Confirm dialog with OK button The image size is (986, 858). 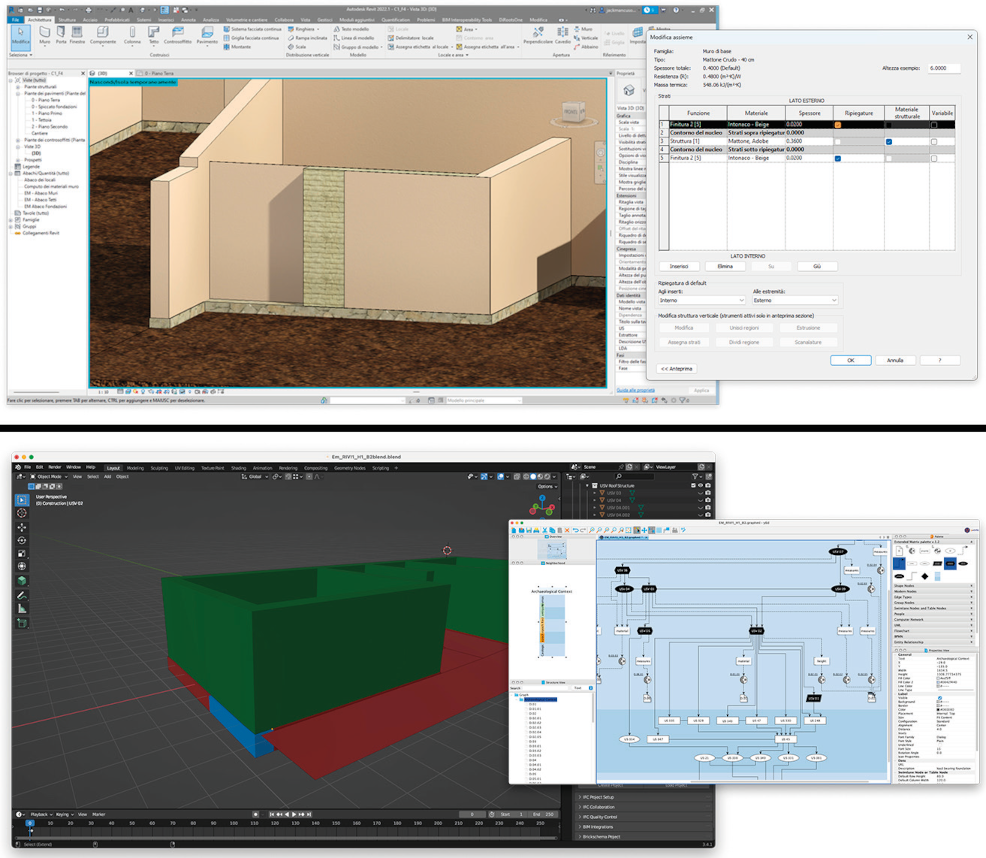pos(850,360)
